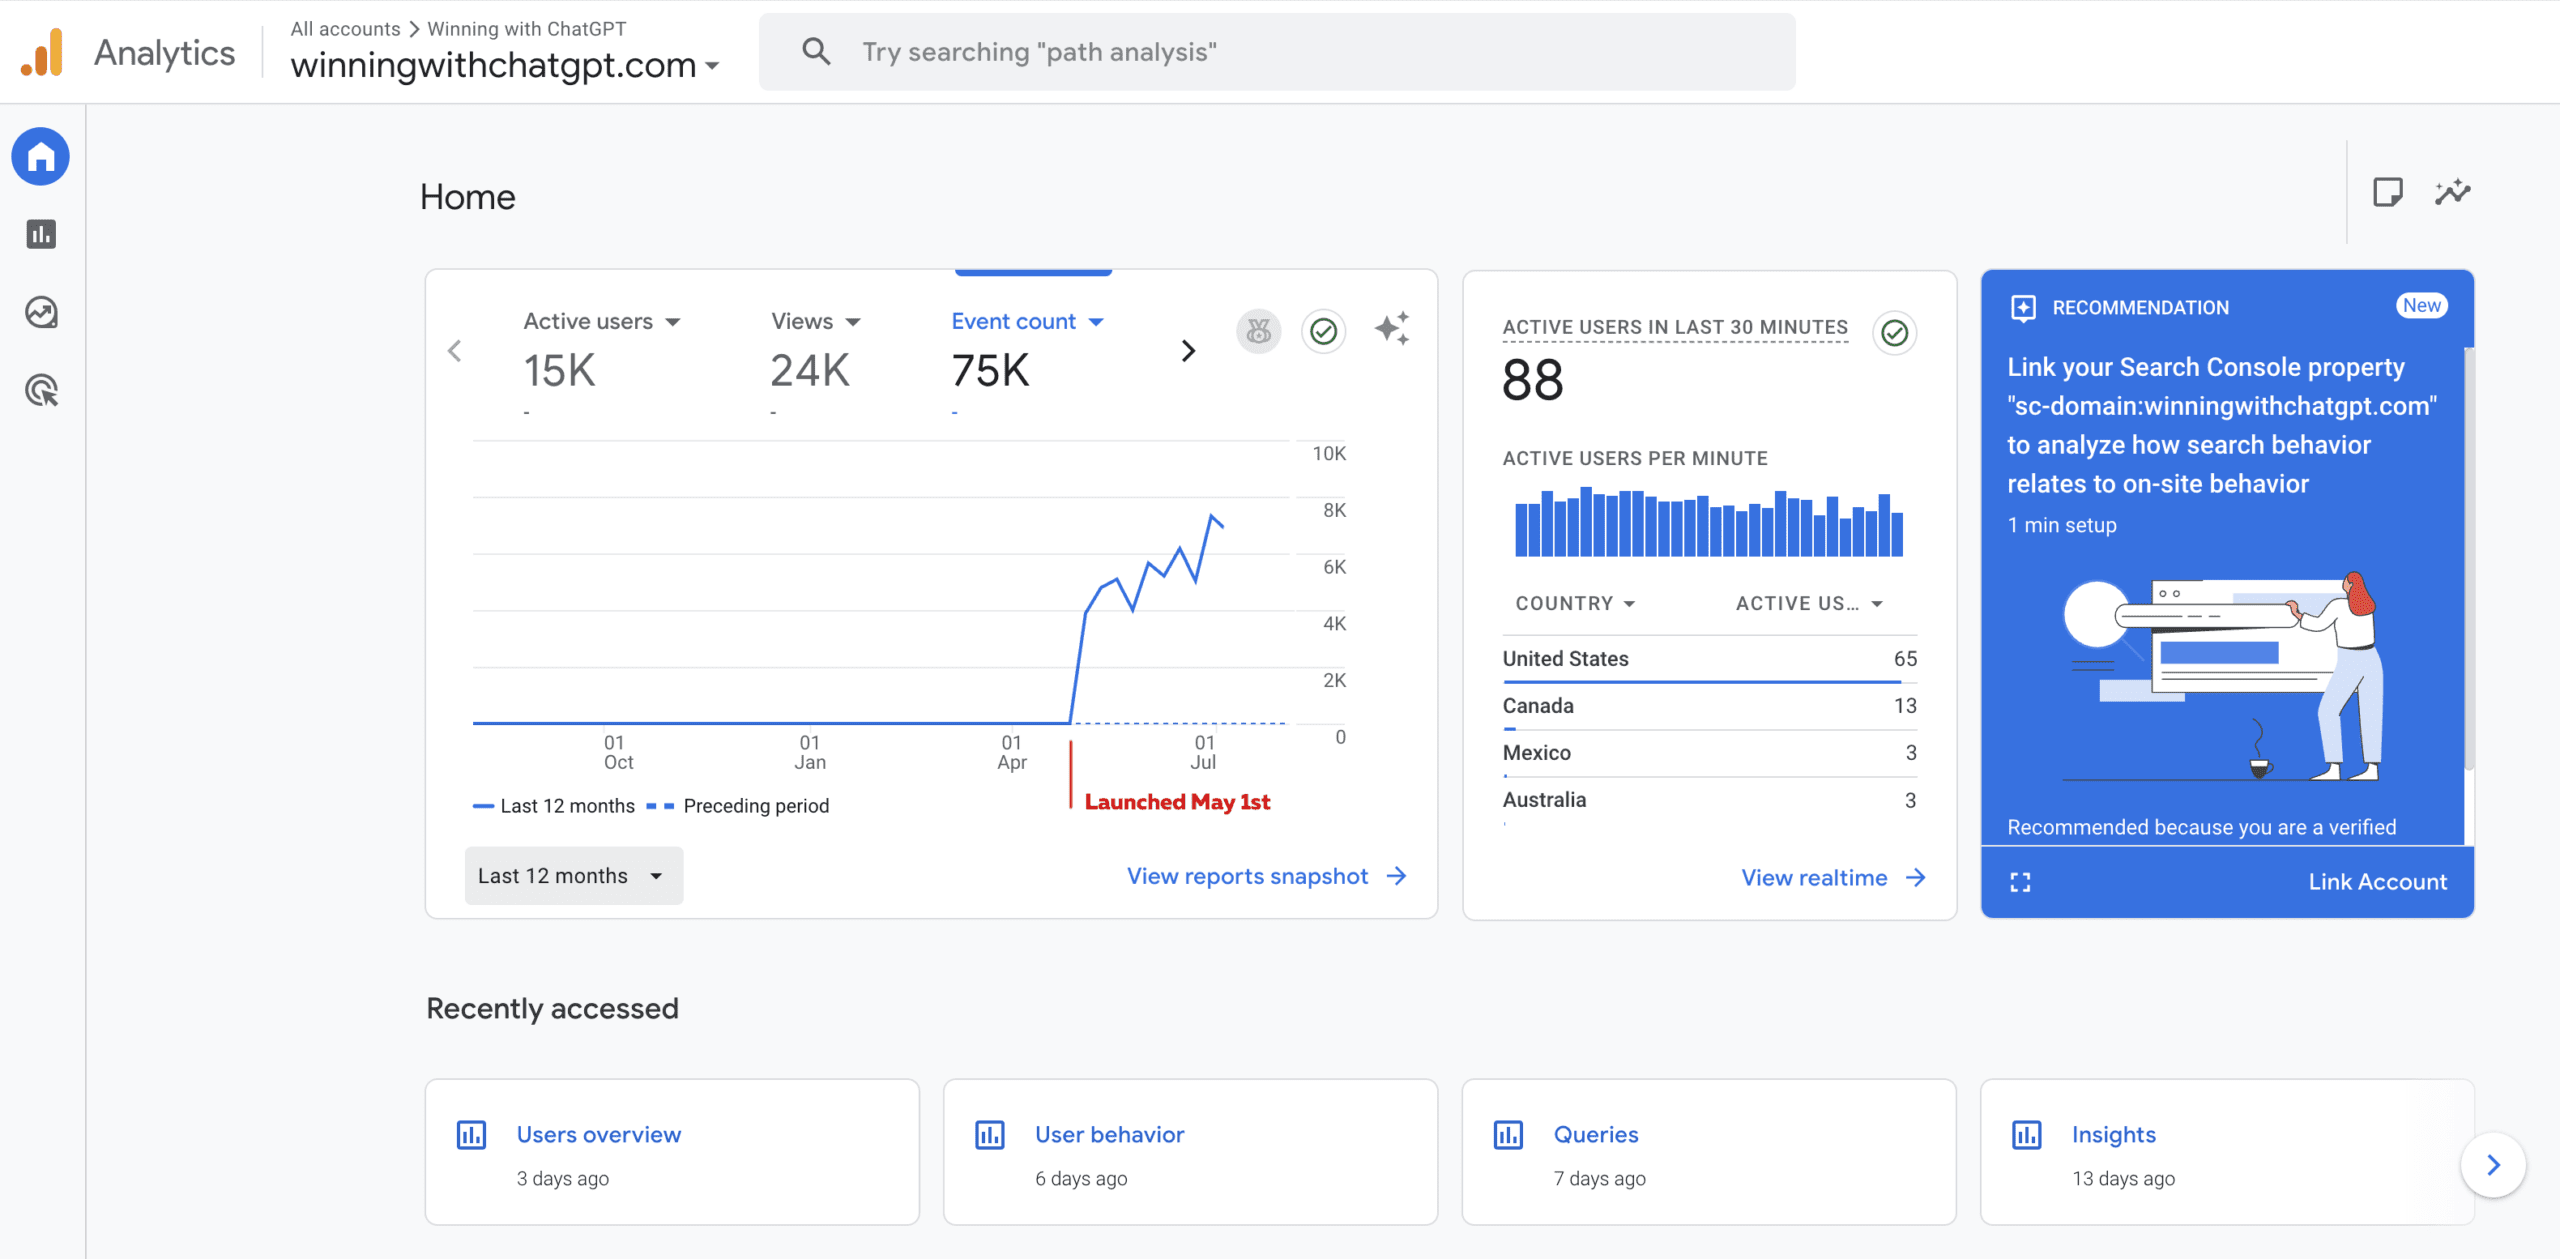The height and width of the screenshot is (1259, 2560).
Task: Expand the Views metric dropdown
Action: point(853,322)
